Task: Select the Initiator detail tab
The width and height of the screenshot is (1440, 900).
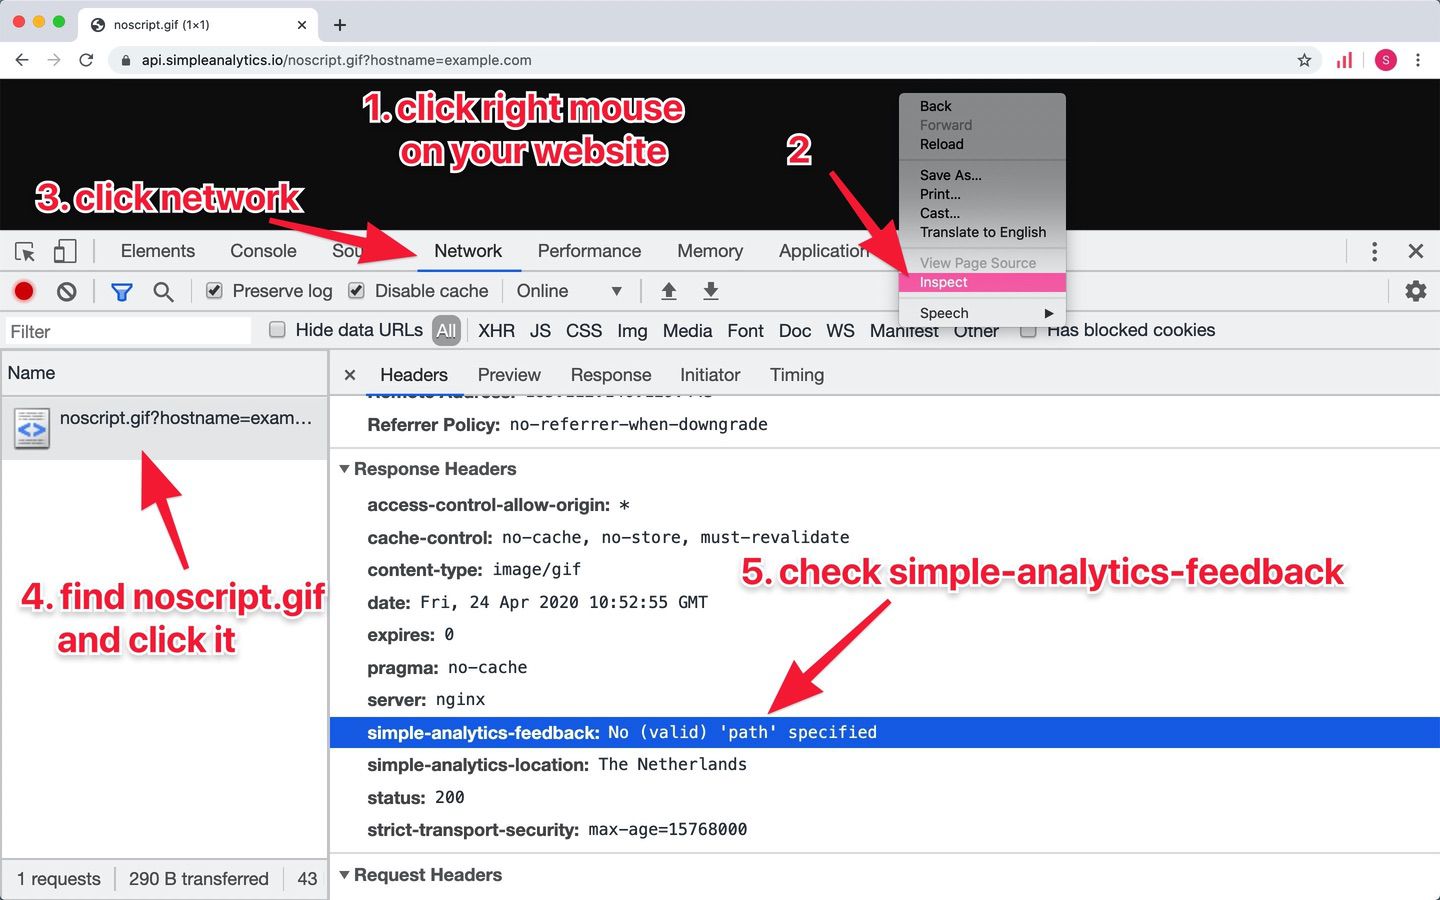Action: 710,375
